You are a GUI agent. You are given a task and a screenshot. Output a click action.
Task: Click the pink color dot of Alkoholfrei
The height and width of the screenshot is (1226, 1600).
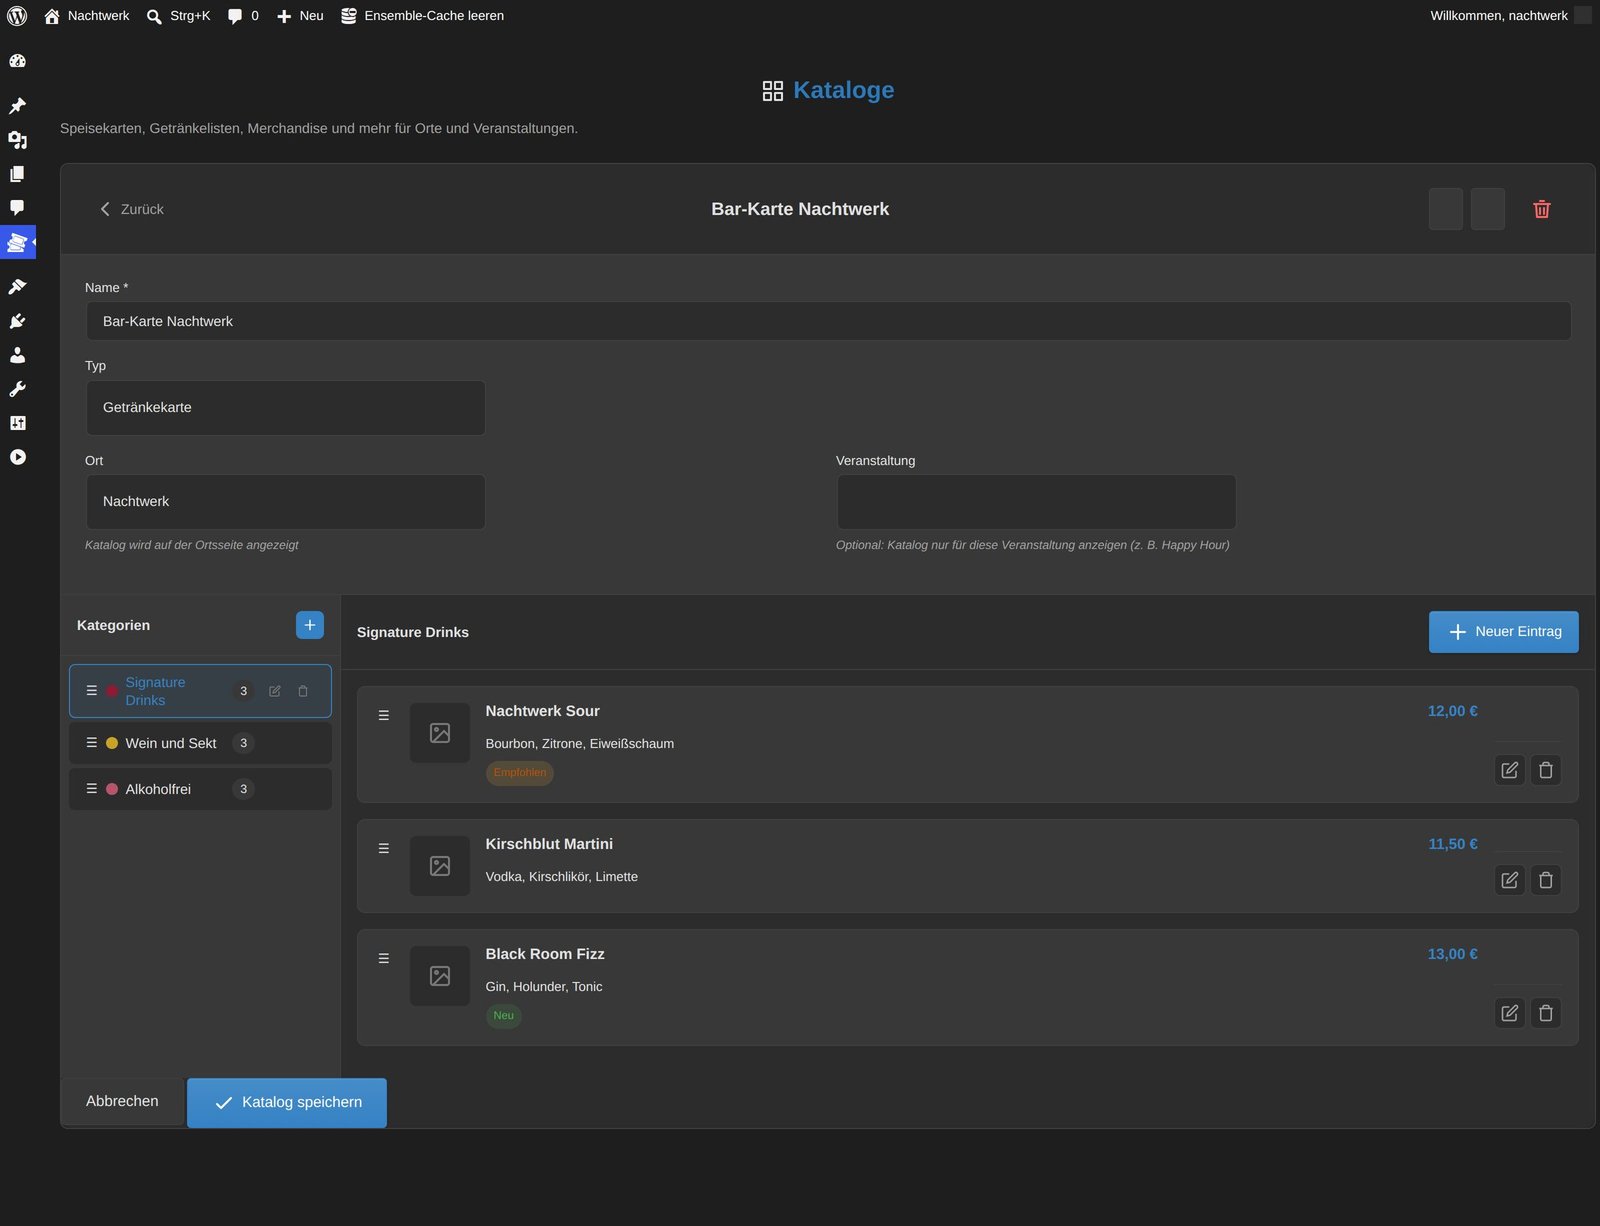coord(112,789)
